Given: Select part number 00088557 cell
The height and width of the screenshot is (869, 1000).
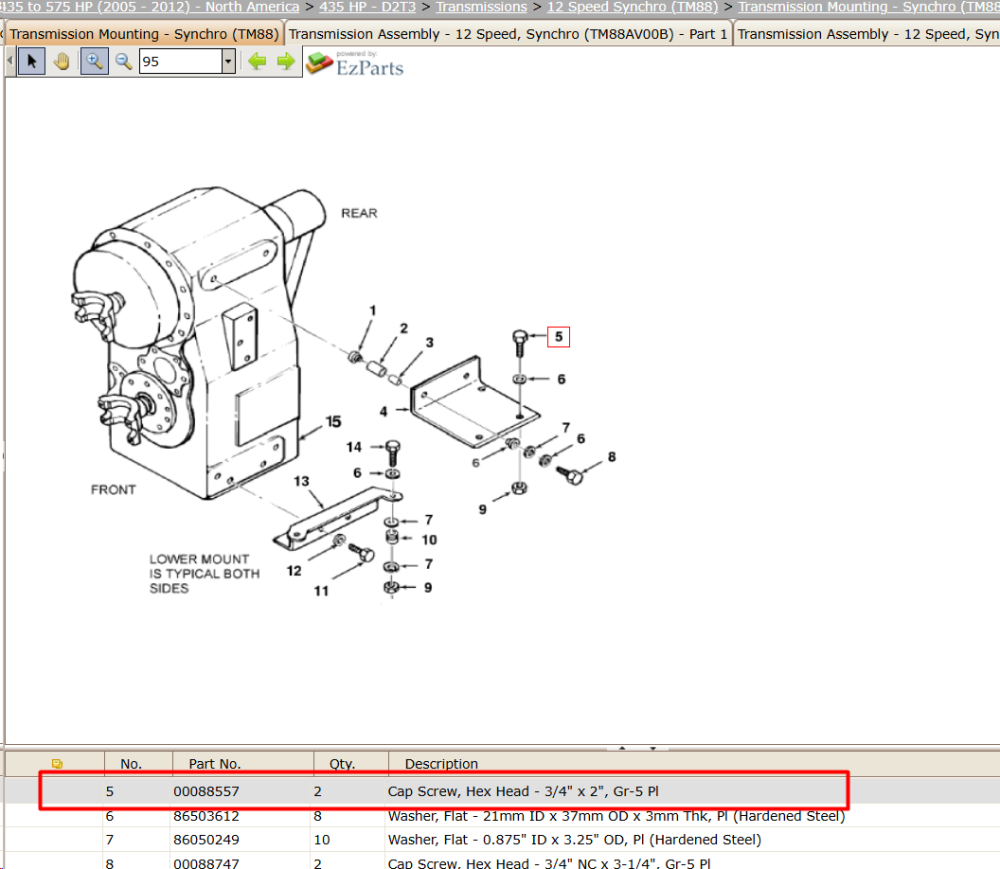Looking at the screenshot, I should click(206, 791).
